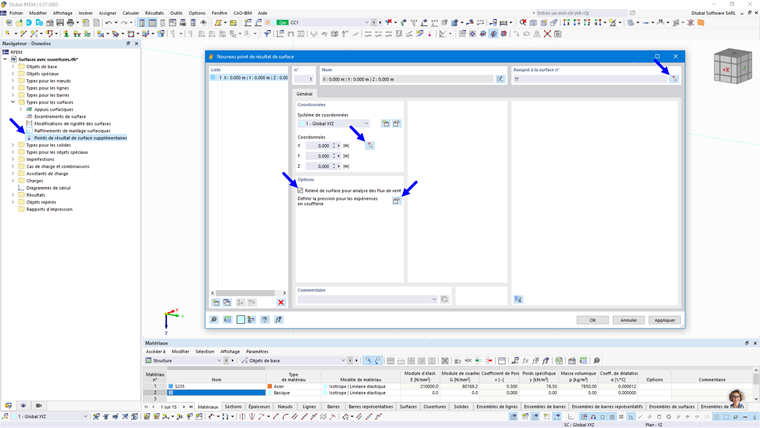Viewport: 760px width, 428px height.
Task: Click the cyan color box in dialog bottom
Action: coord(240,320)
